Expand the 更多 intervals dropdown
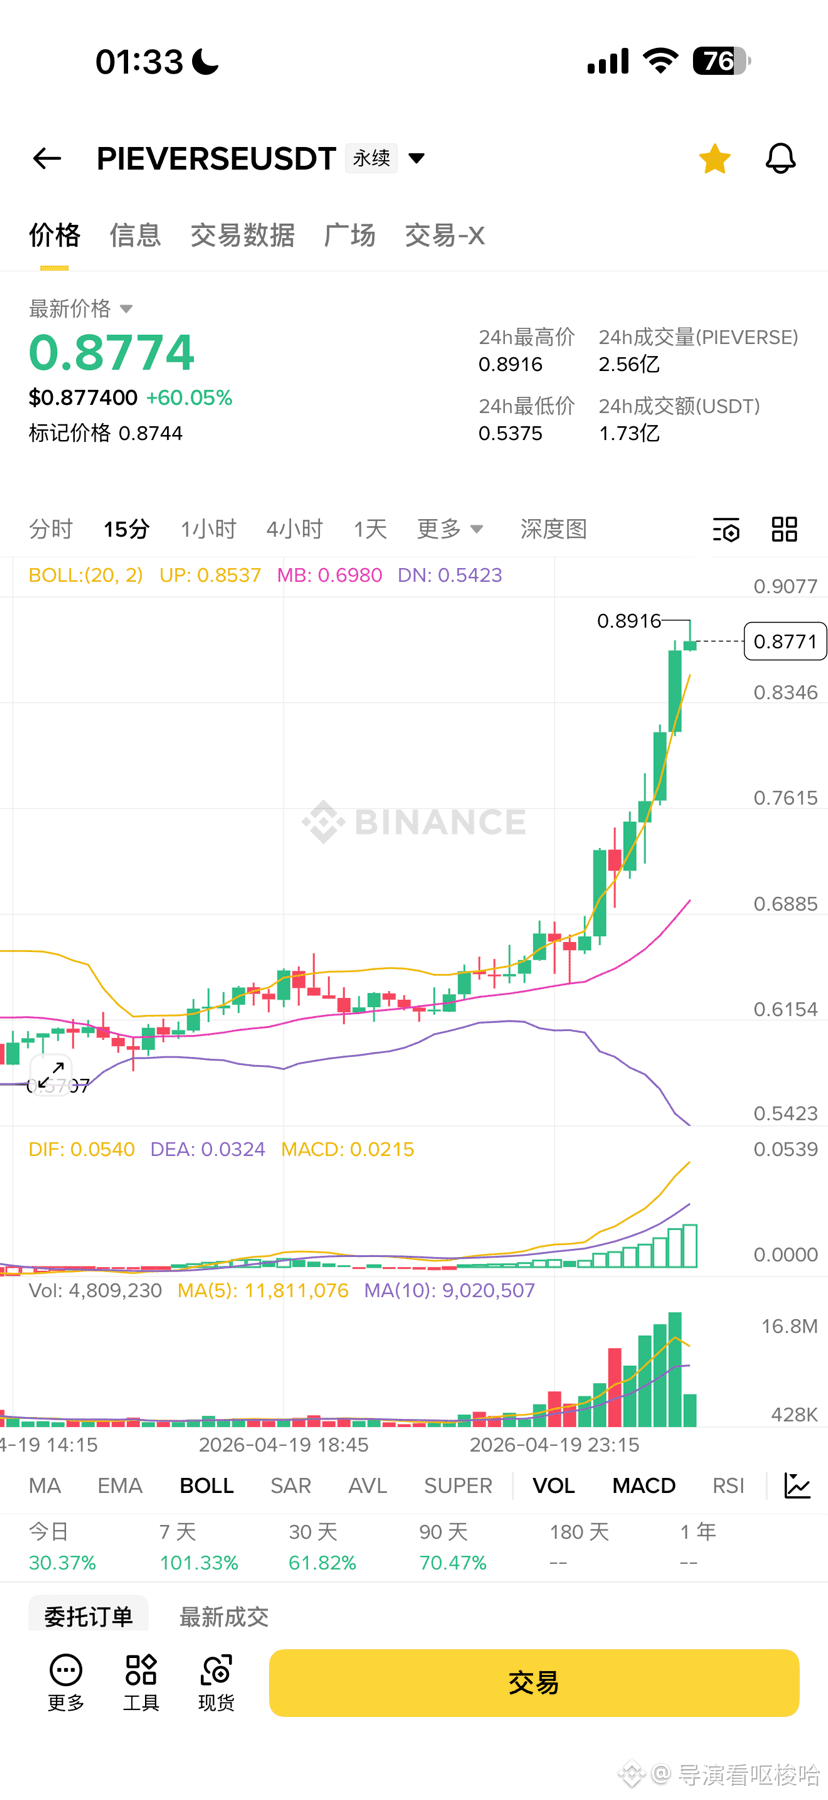 click(x=450, y=529)
